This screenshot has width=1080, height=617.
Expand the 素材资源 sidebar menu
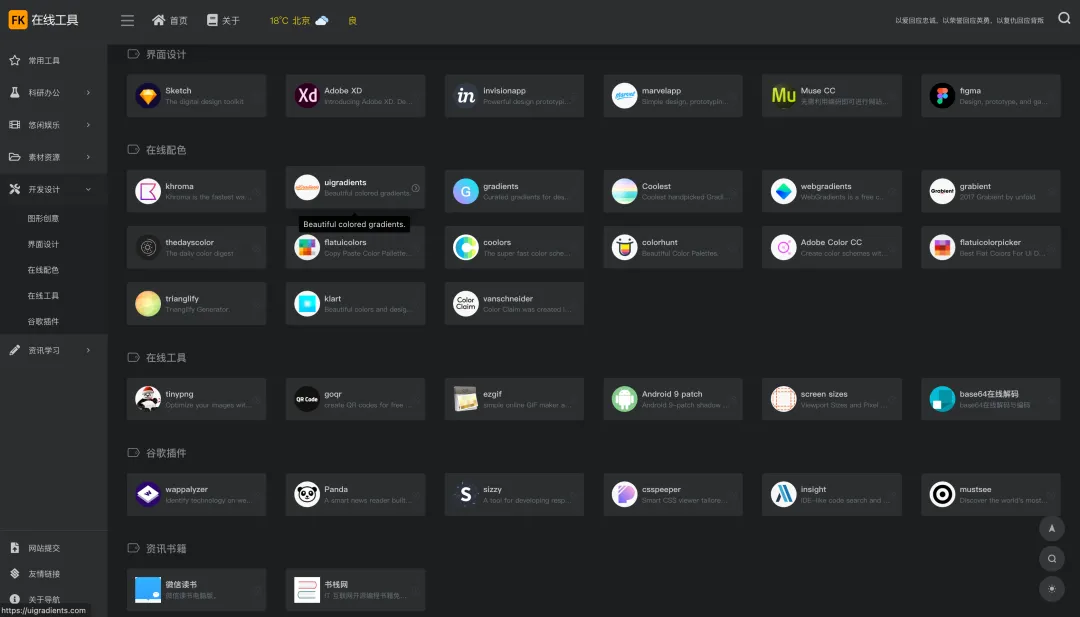(x=54, y=157)
